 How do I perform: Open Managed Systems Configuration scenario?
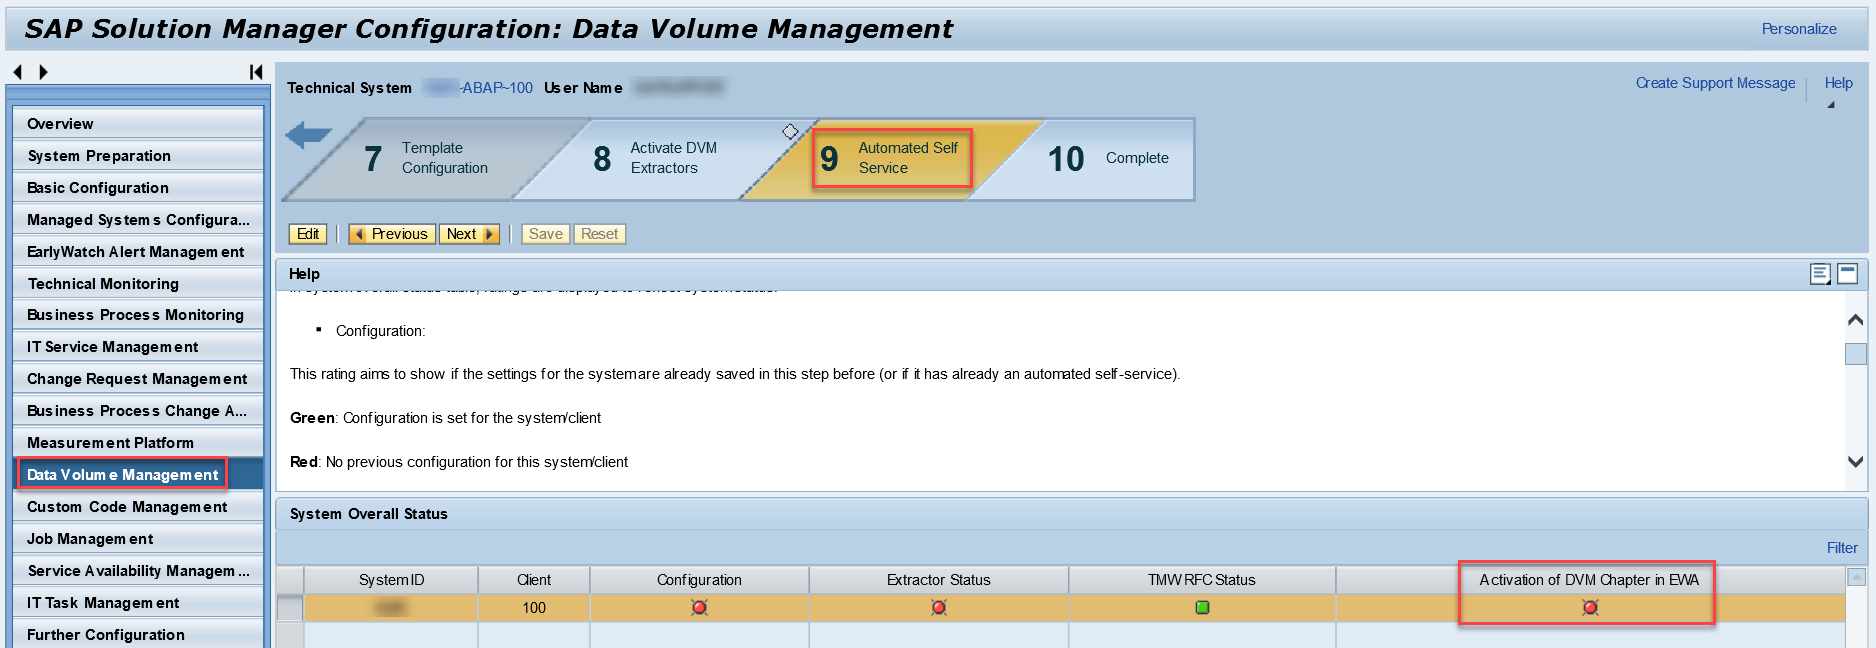[x=139, y=220]
